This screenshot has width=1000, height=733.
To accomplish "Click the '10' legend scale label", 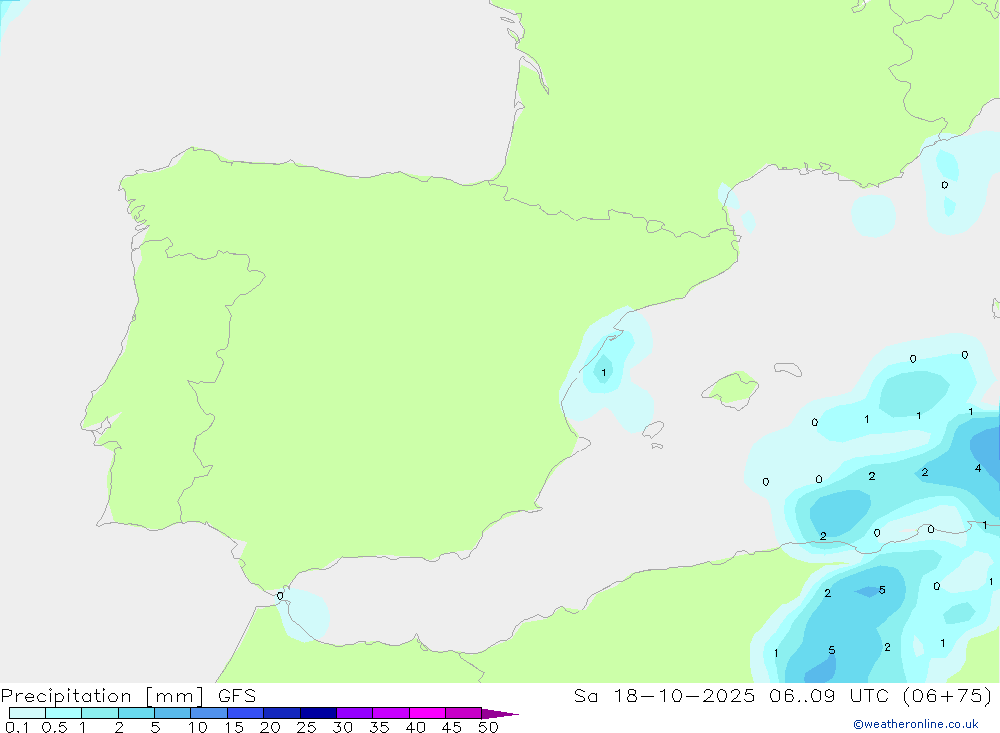I will point(197,727).
